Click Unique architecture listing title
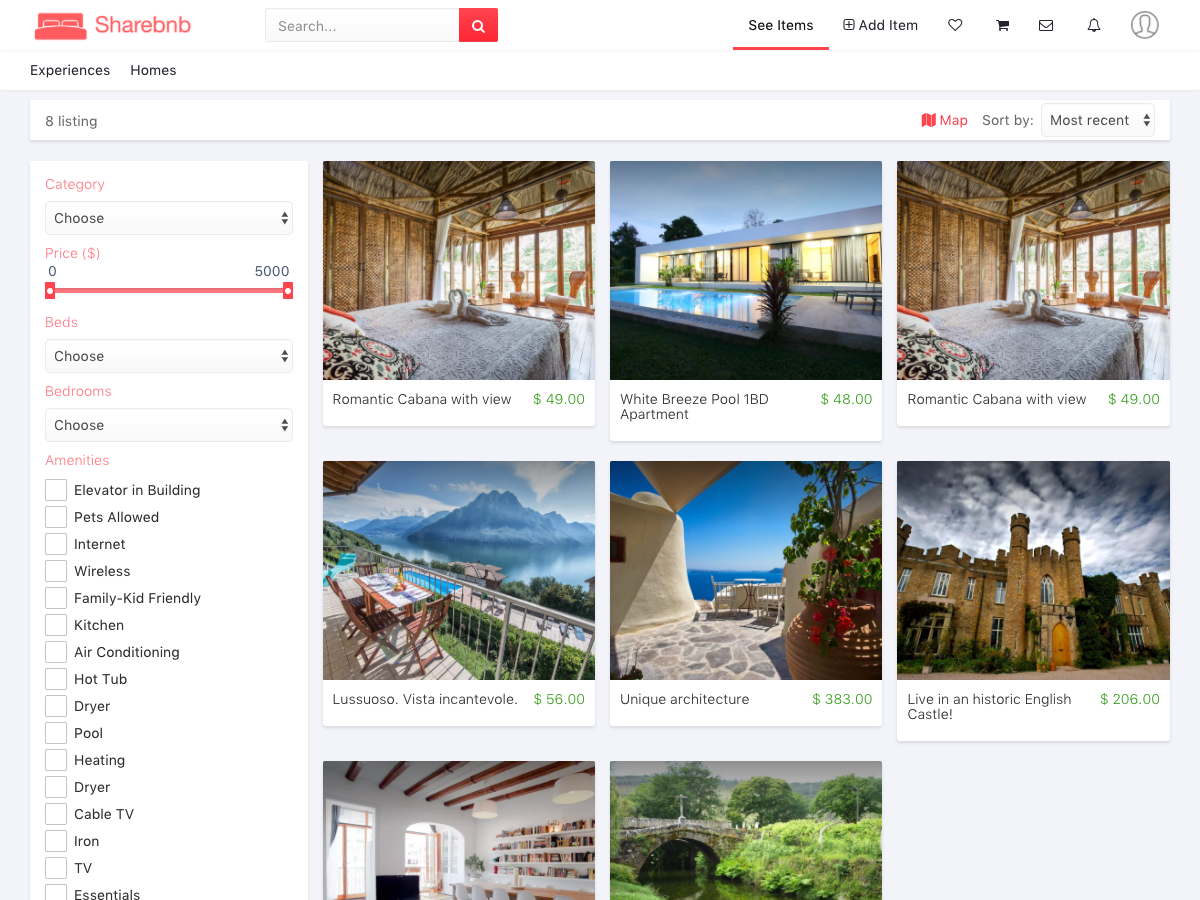 [x=684, y=699]
